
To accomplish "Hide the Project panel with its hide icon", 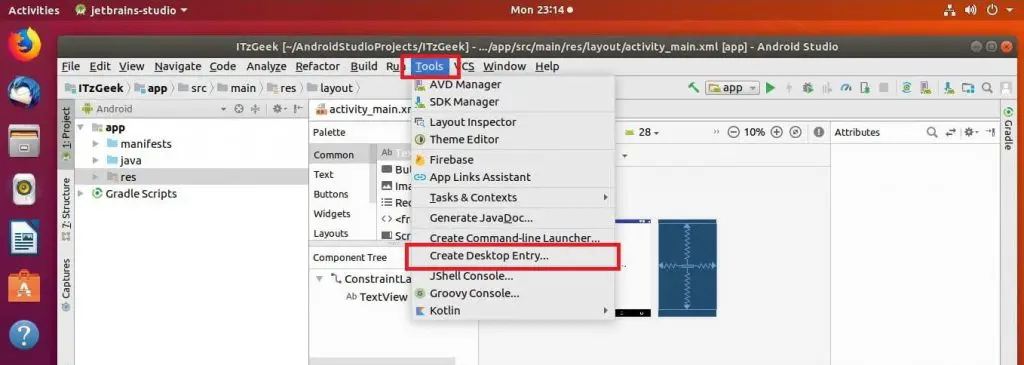I will pyautogui.click(x=298, y=109).
